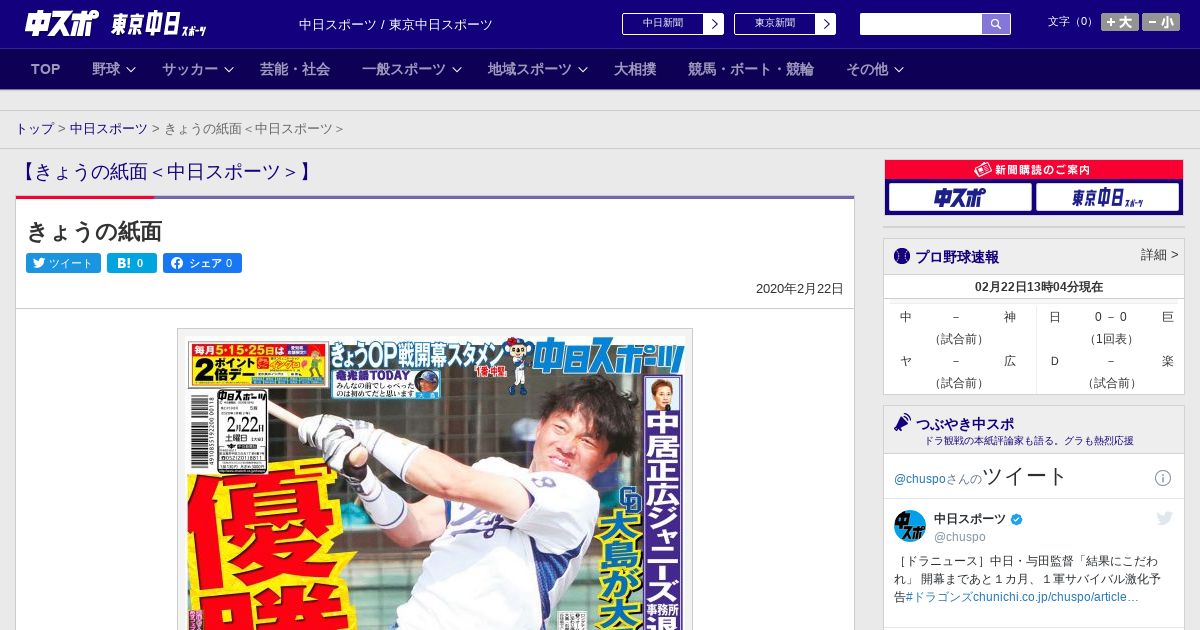Click the 中日スポーツ Twitter avatar

910,526
